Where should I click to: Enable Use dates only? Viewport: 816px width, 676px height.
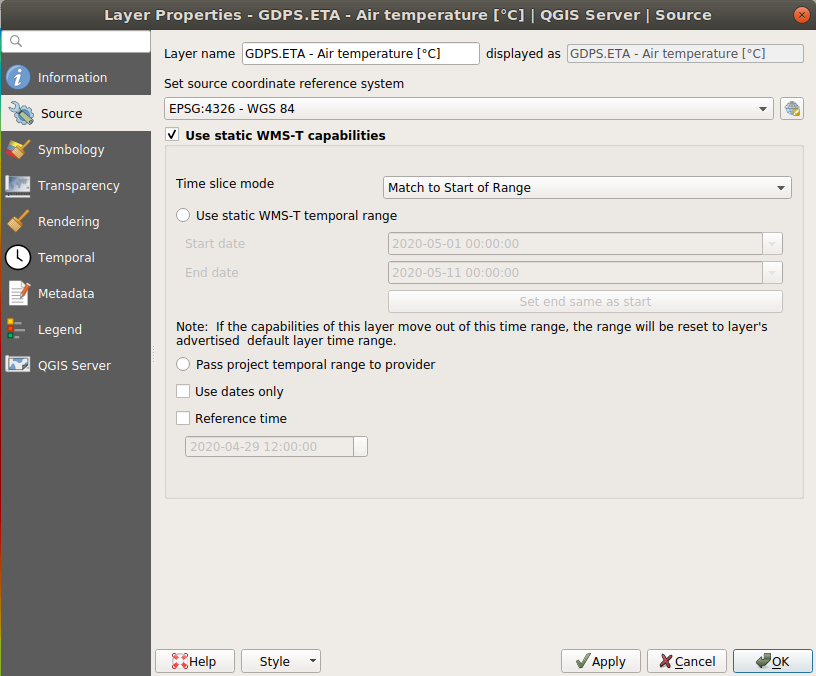point(182,391)
